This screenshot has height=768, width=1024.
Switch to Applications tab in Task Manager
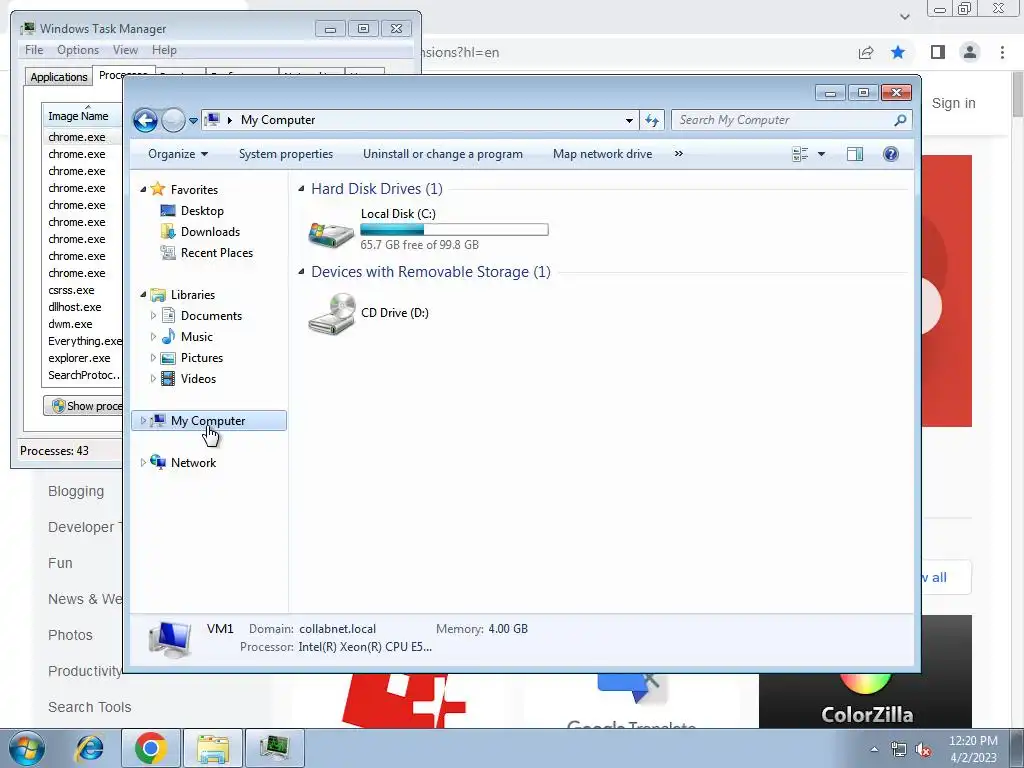point(59,77)
